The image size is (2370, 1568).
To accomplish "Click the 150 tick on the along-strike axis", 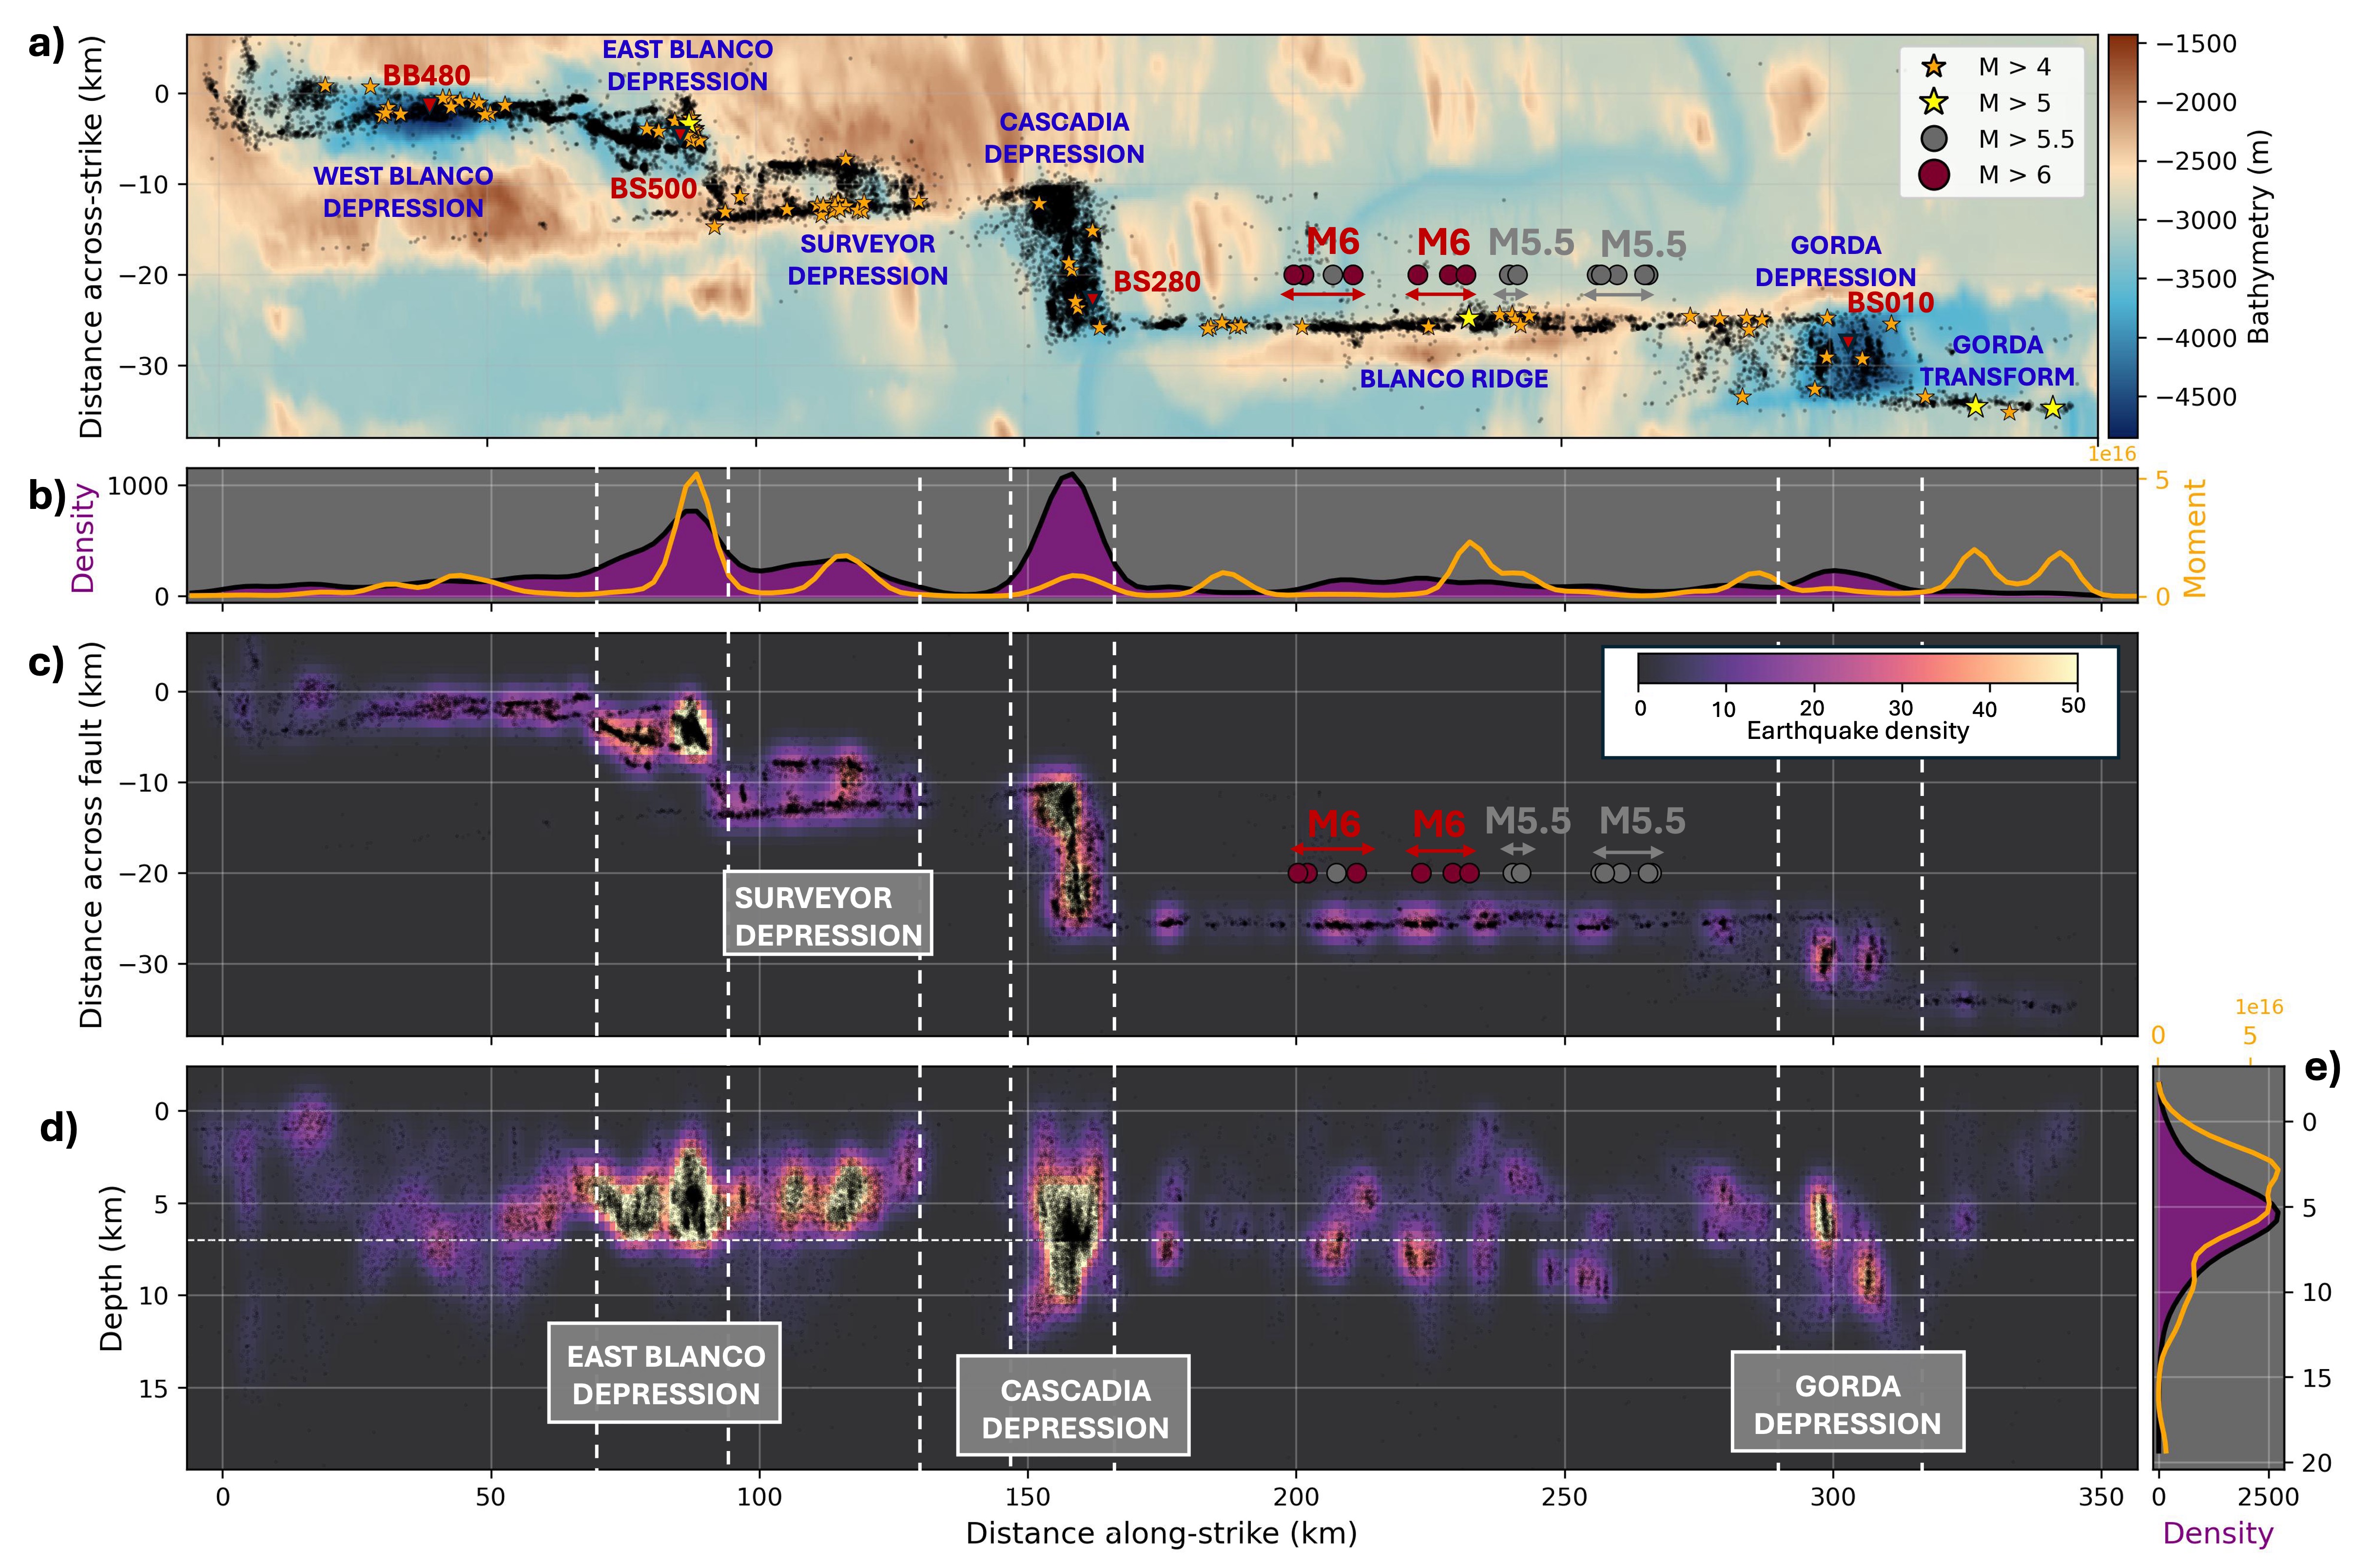I will pyautogui.click(x=1028, y=1497).
